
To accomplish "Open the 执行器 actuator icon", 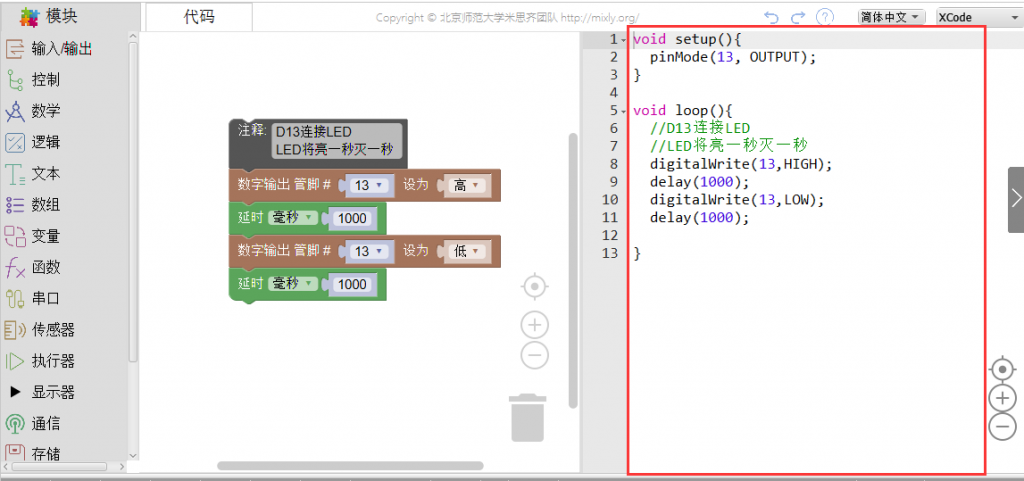I will [15, 361].
